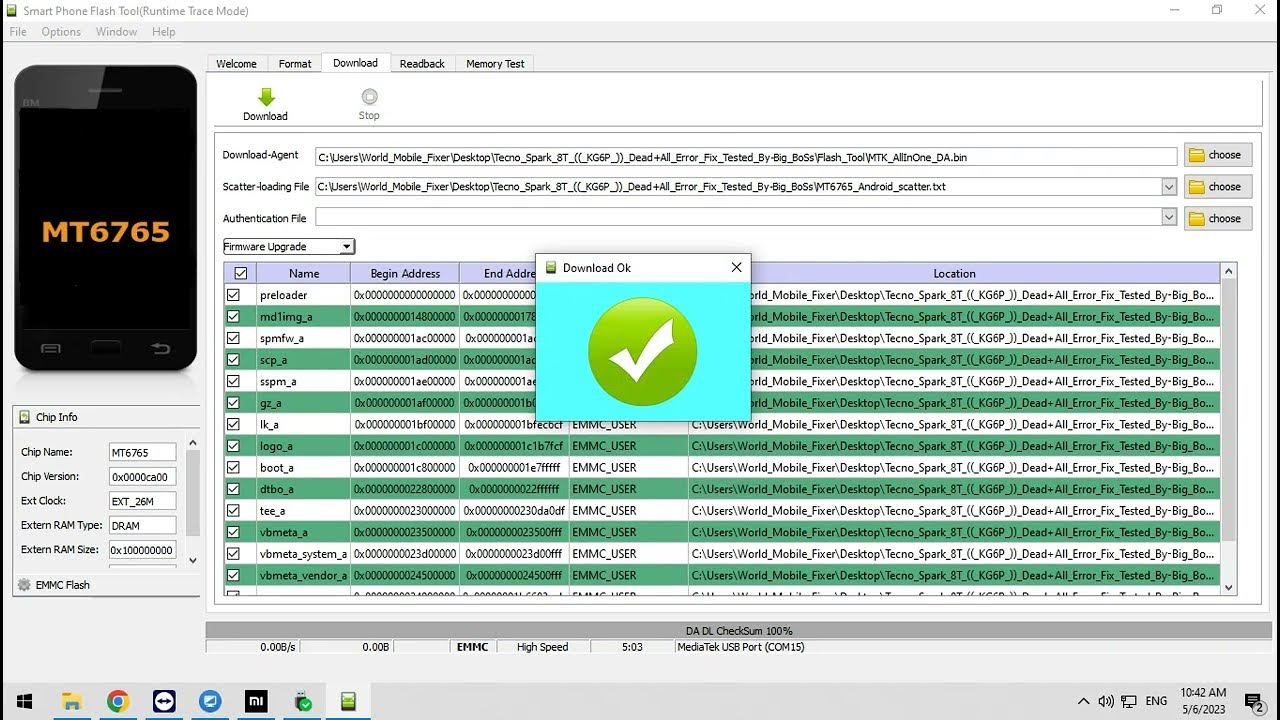The image size is (1280, 720).
Task: Open the Window menu
Action: 116,32
